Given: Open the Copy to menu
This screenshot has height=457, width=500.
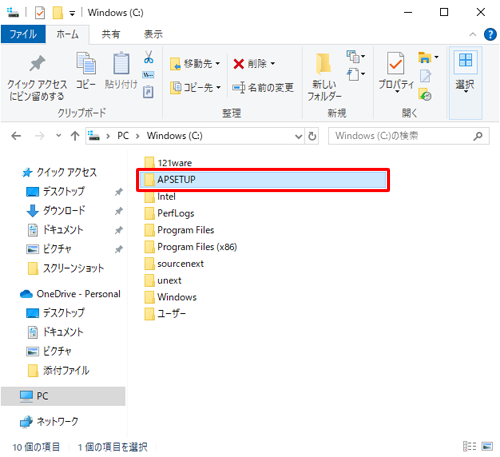Looking at the screenshot, I should 195,88.
